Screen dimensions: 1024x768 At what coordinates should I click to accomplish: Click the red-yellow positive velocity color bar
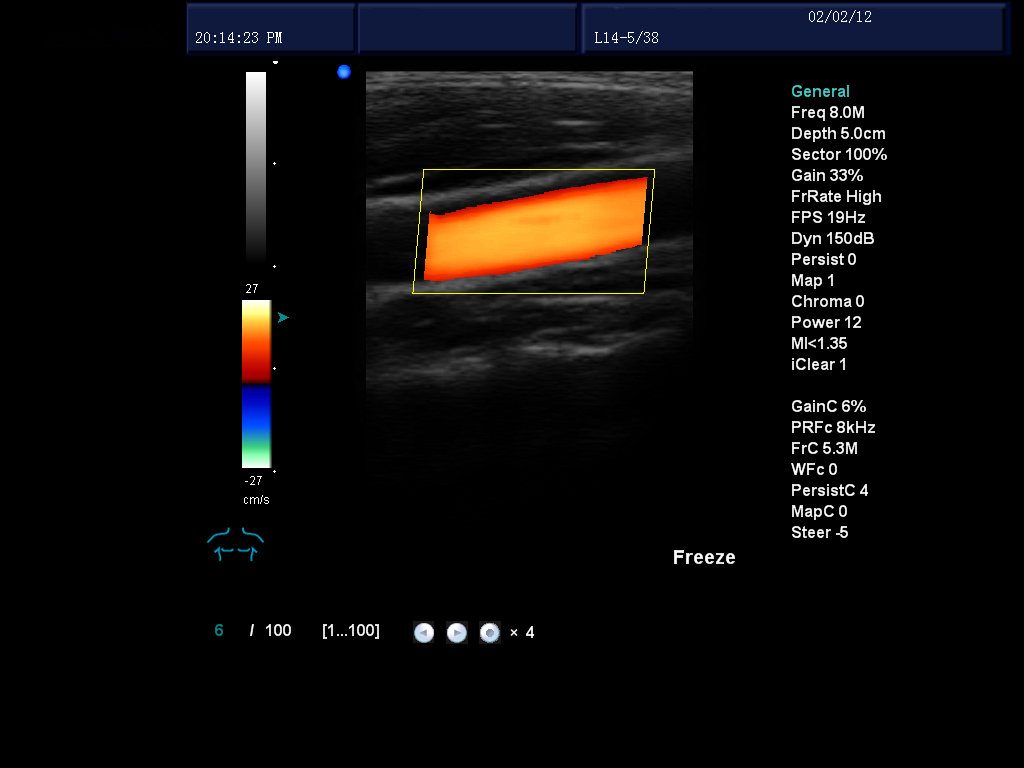tap(256, 340)
